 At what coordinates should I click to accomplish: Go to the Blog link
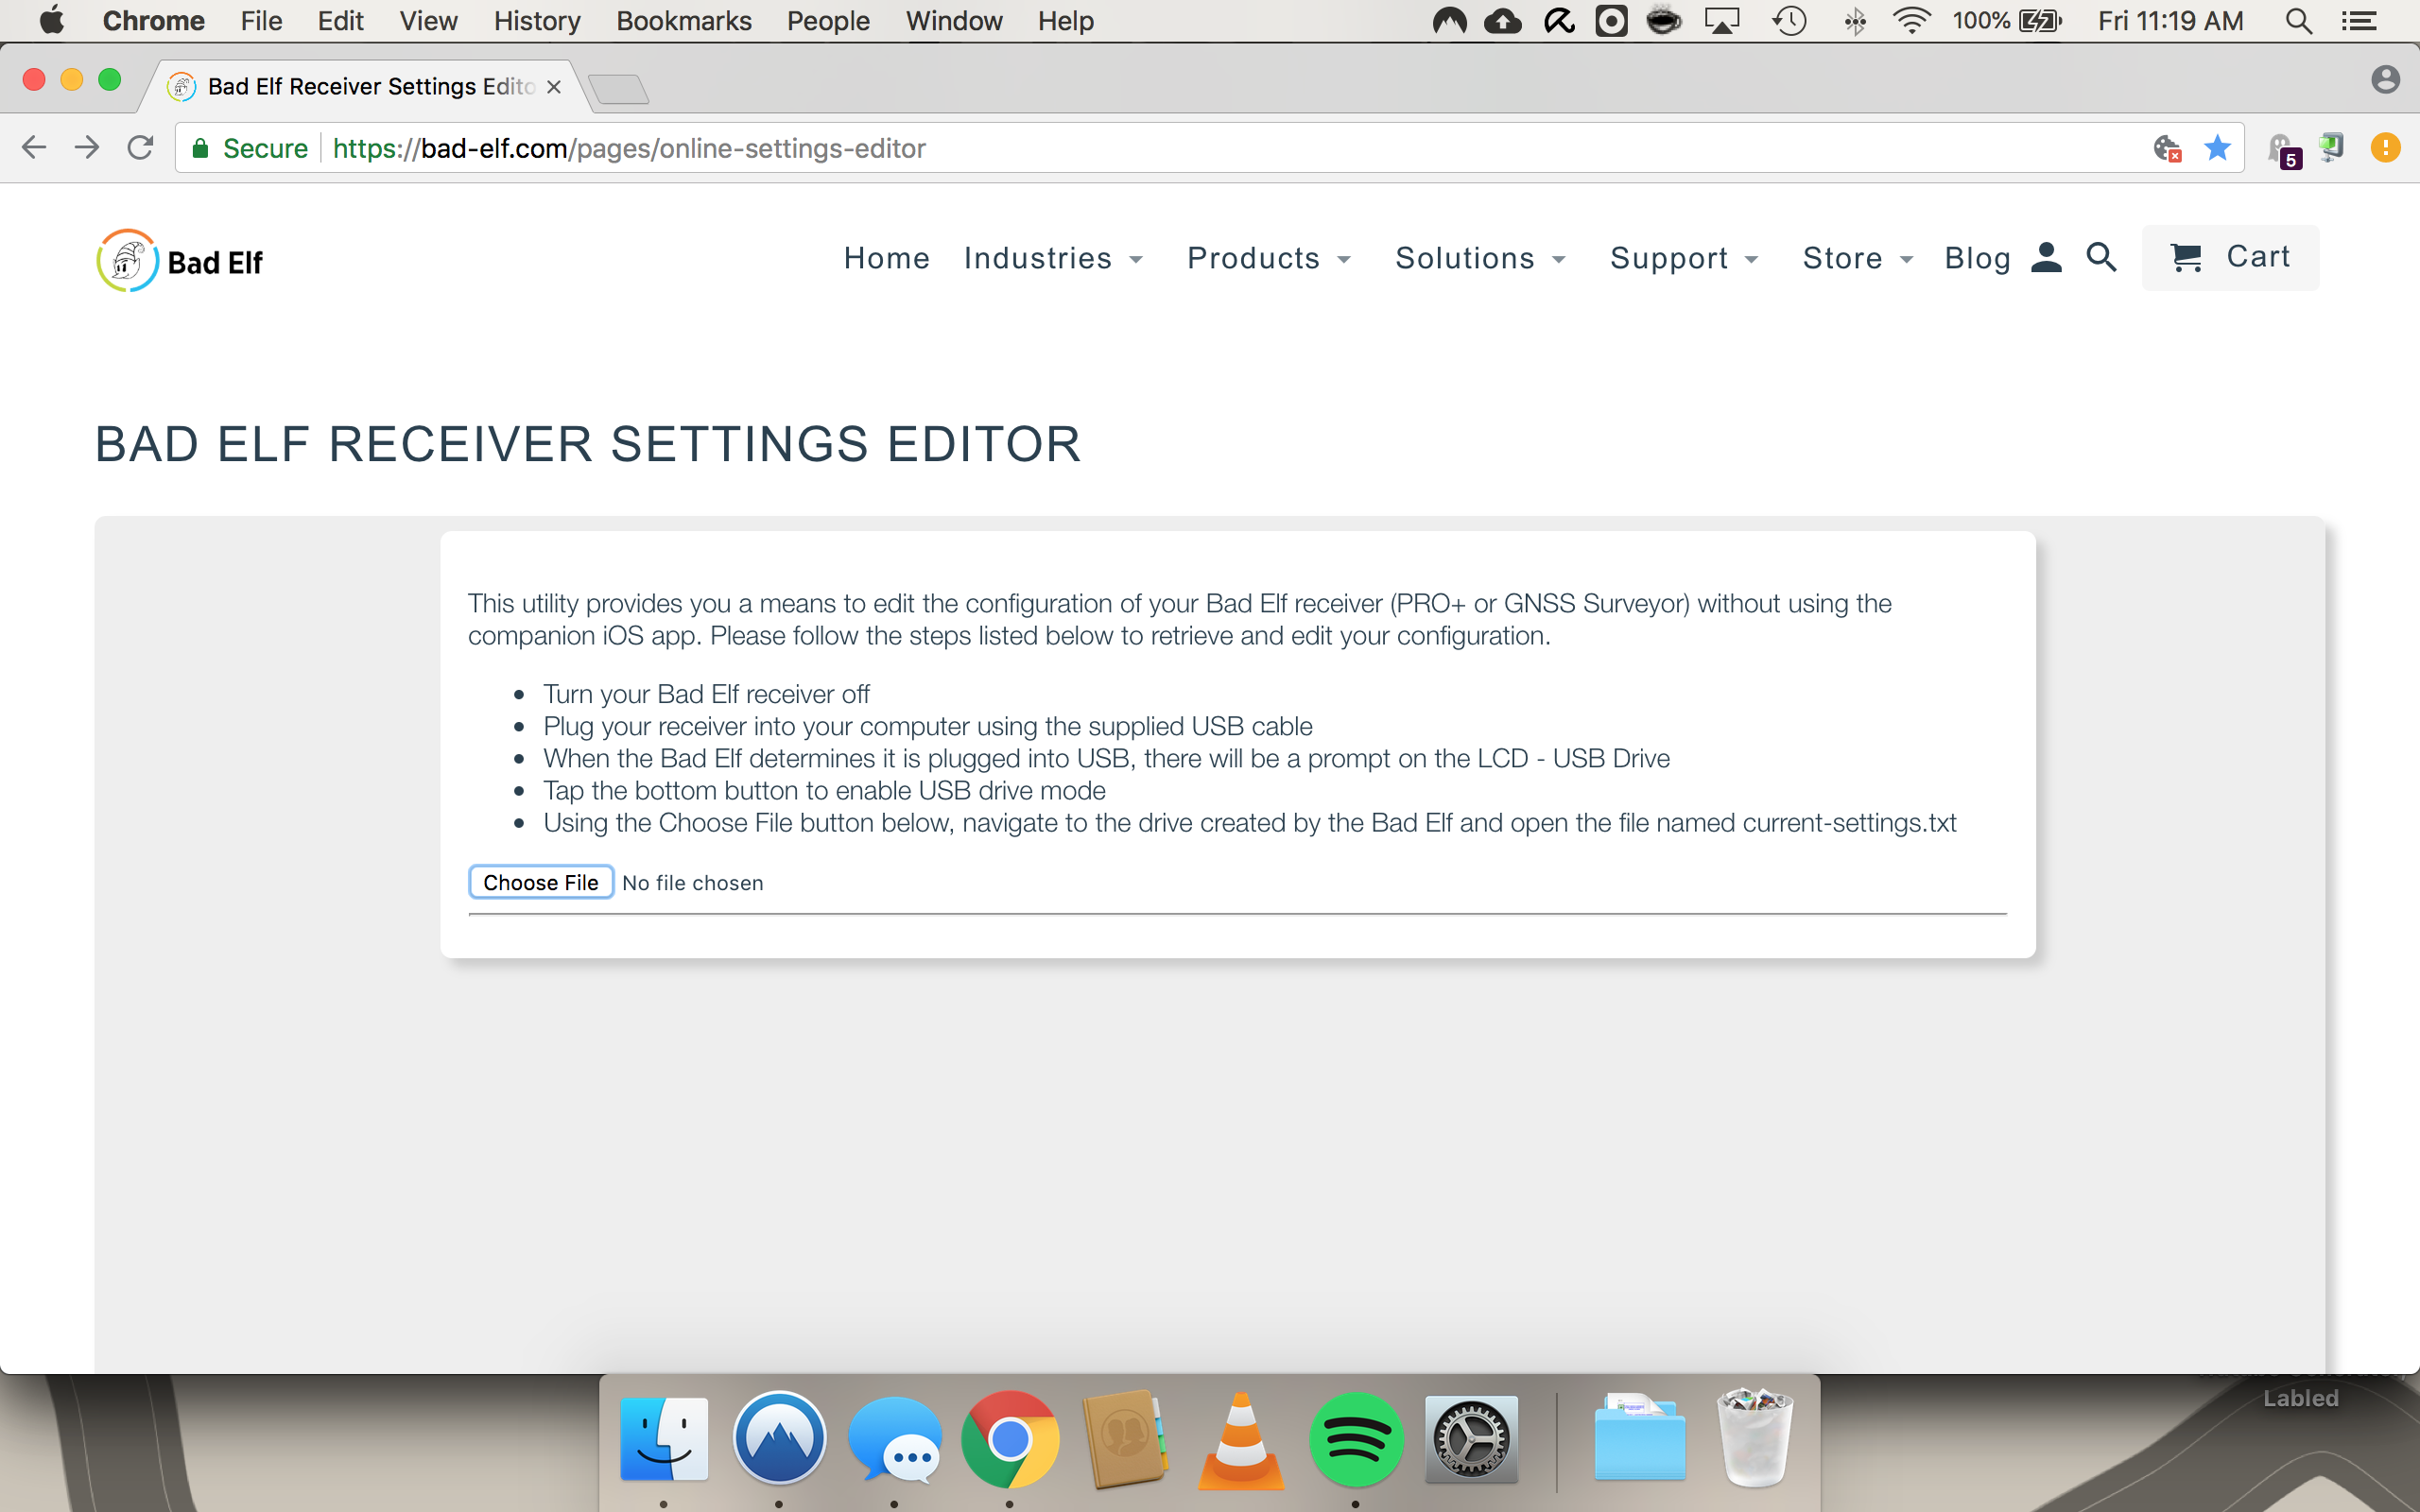pos(1976,258)
